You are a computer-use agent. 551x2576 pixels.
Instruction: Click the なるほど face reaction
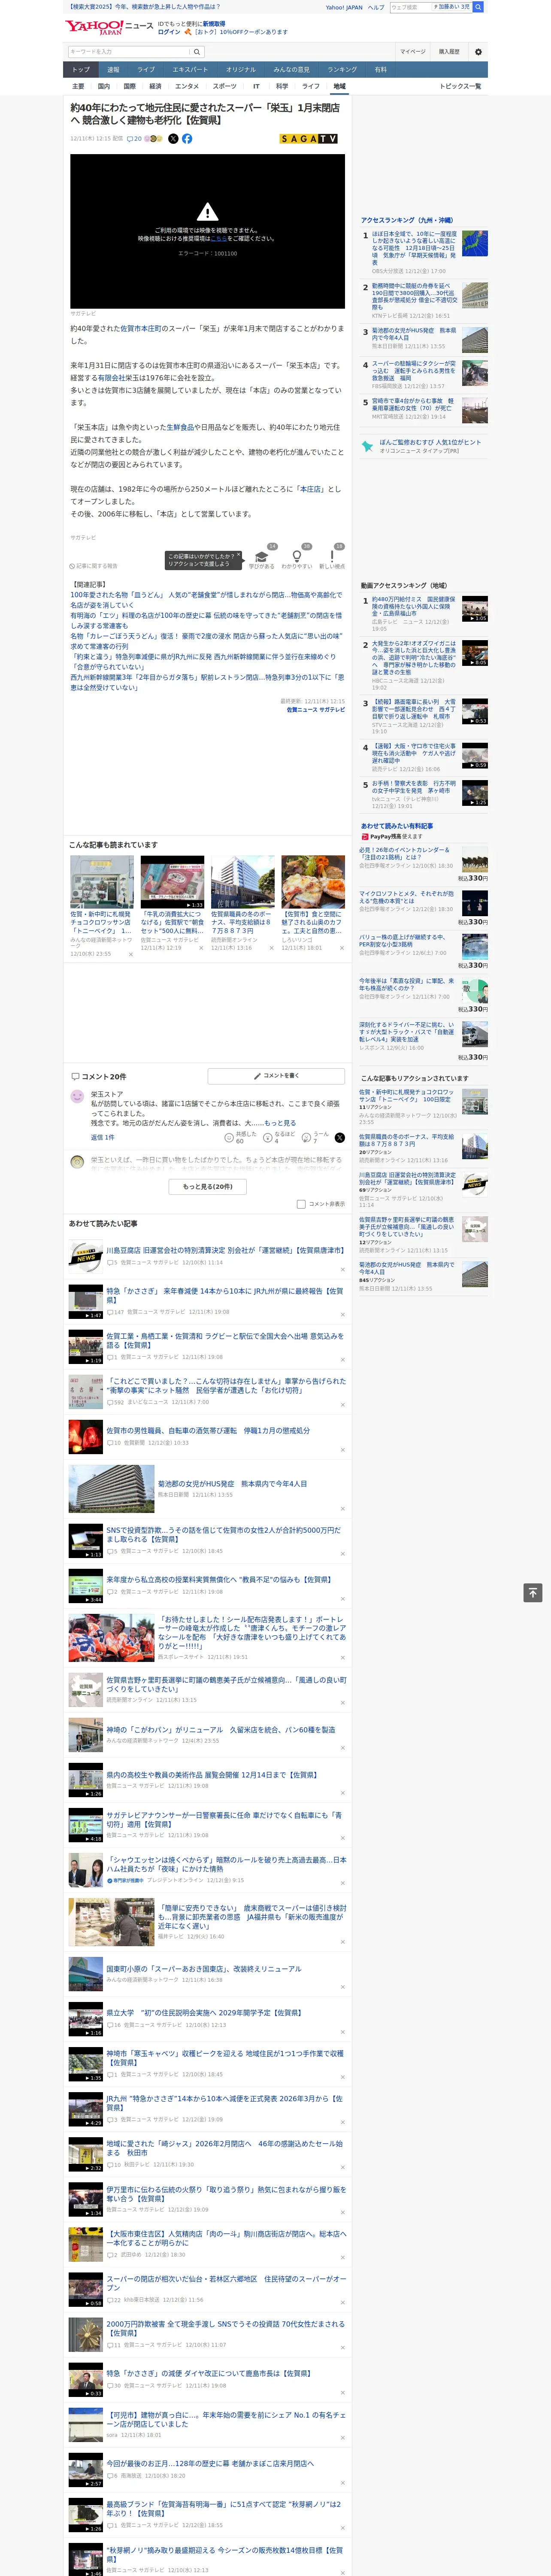[268, 1138]
